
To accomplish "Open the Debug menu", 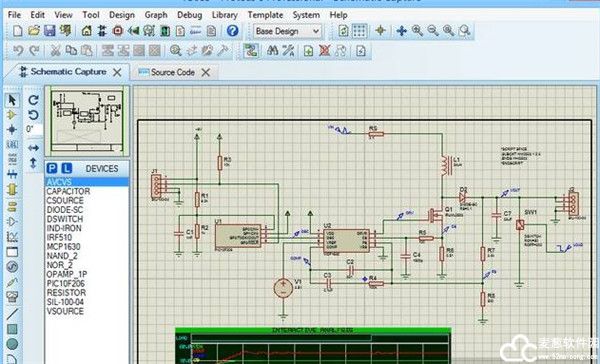I will (189, 15).
